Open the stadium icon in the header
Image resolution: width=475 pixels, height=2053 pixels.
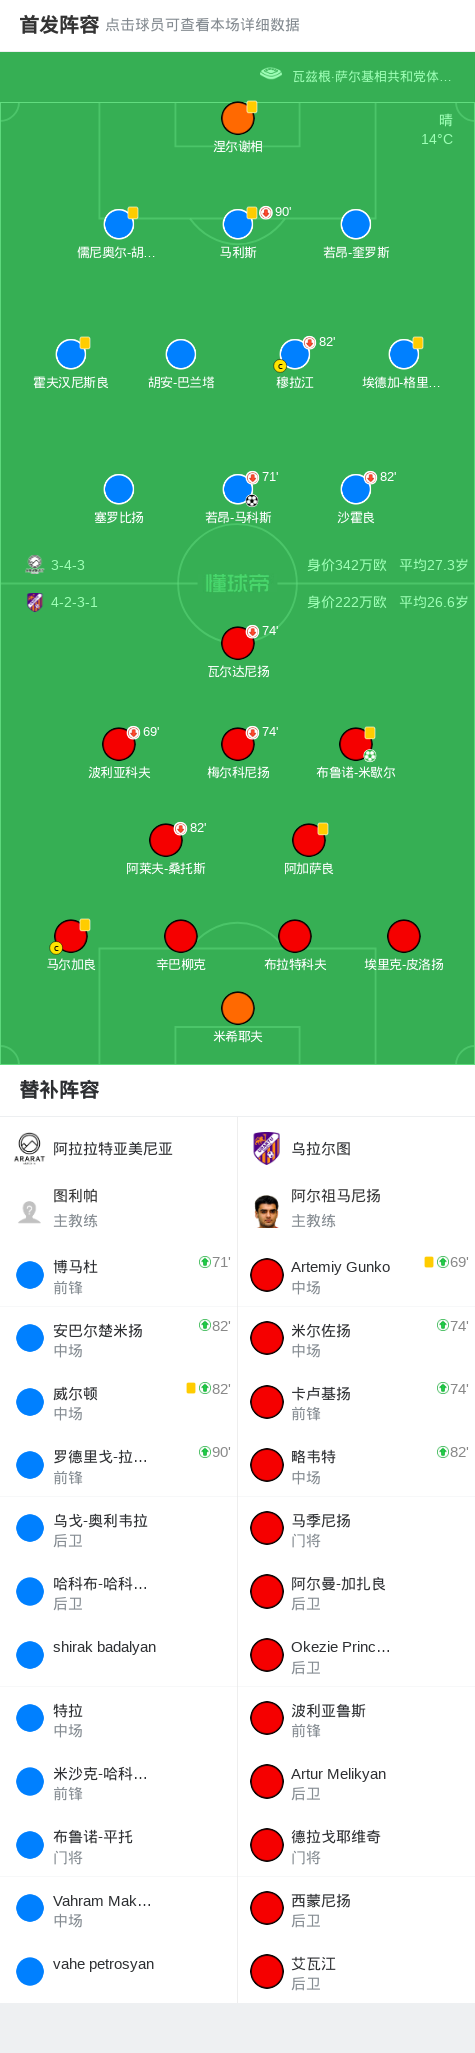point(270,74)
